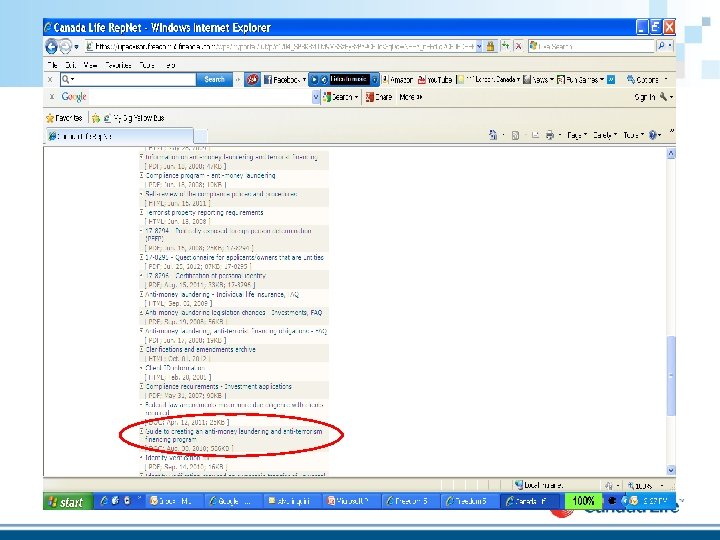Click the vertical scrollbar thumb

[671, 376]
